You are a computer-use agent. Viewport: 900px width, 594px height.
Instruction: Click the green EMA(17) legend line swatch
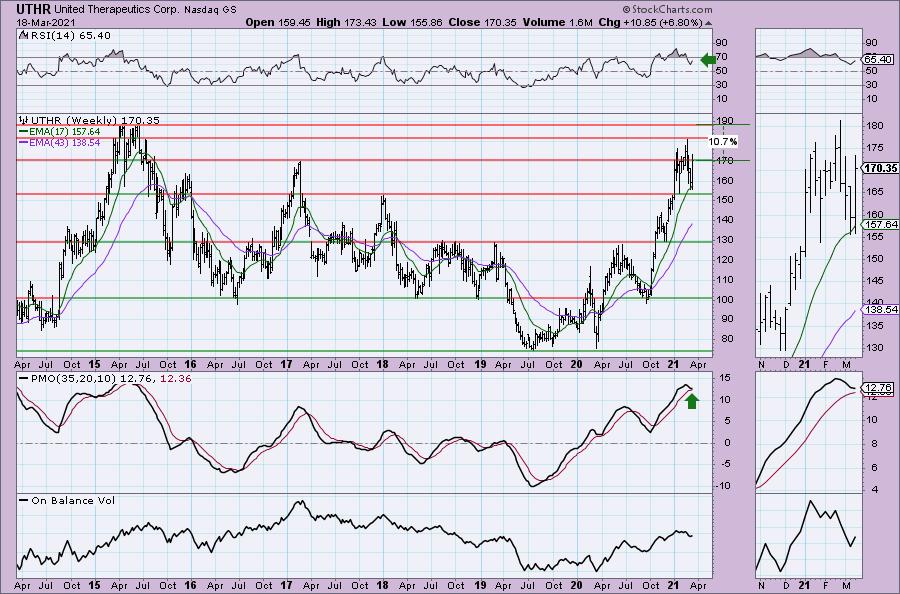24,131
